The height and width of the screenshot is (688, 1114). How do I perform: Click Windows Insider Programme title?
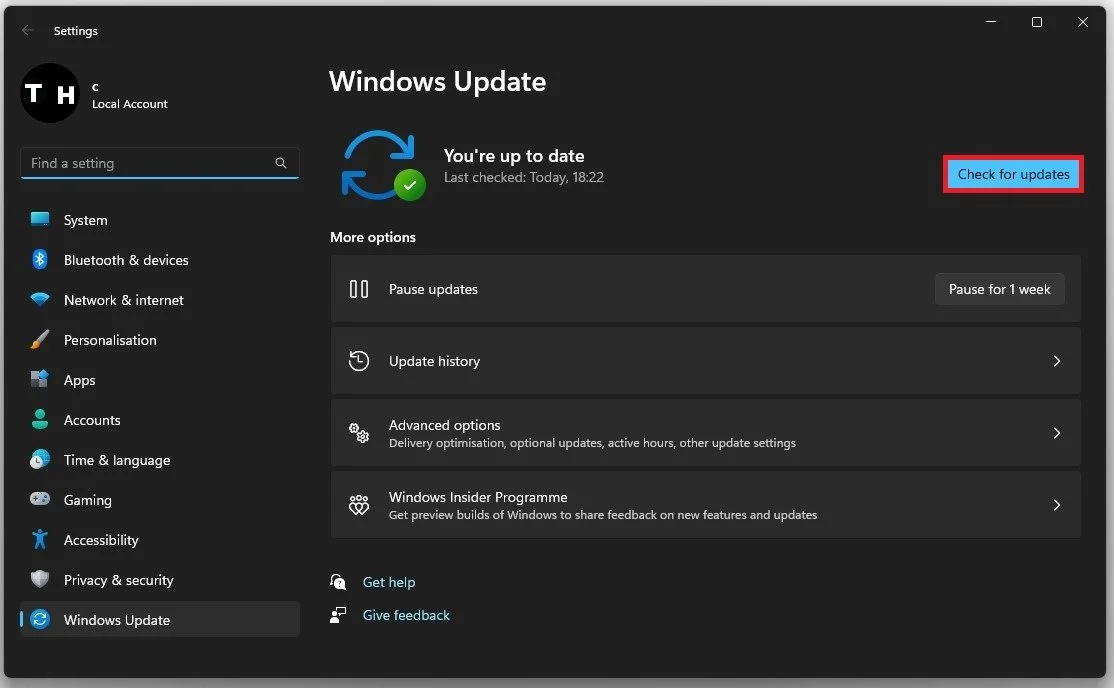coord(477,497)
